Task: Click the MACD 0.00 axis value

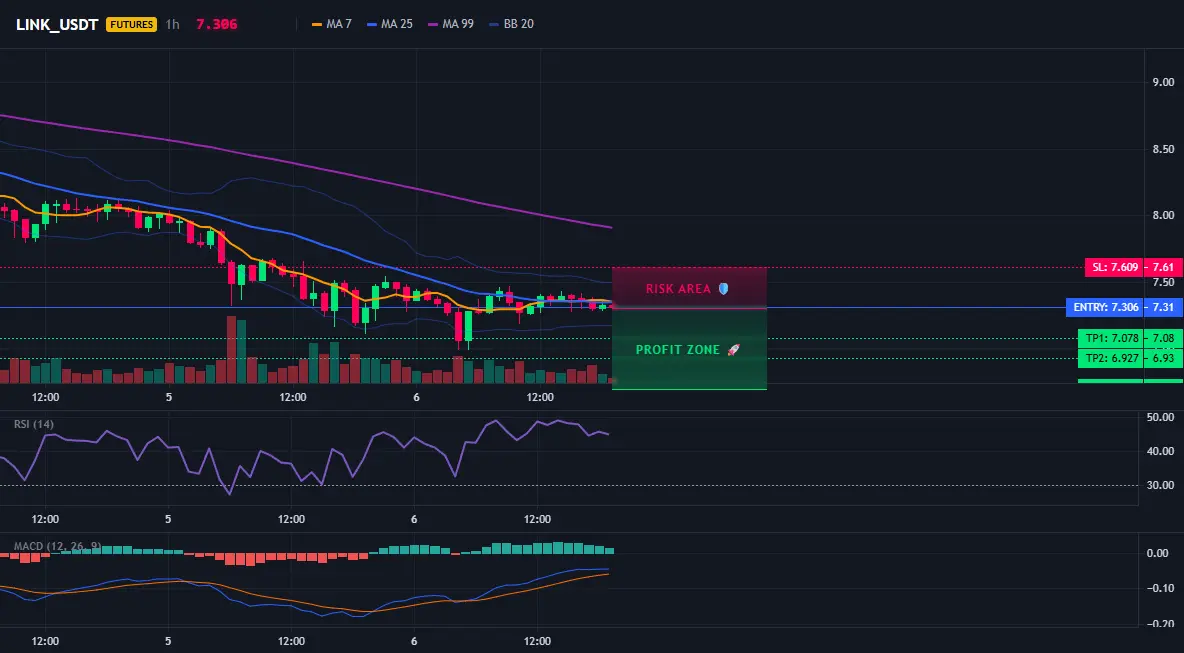Action: 1158,553
